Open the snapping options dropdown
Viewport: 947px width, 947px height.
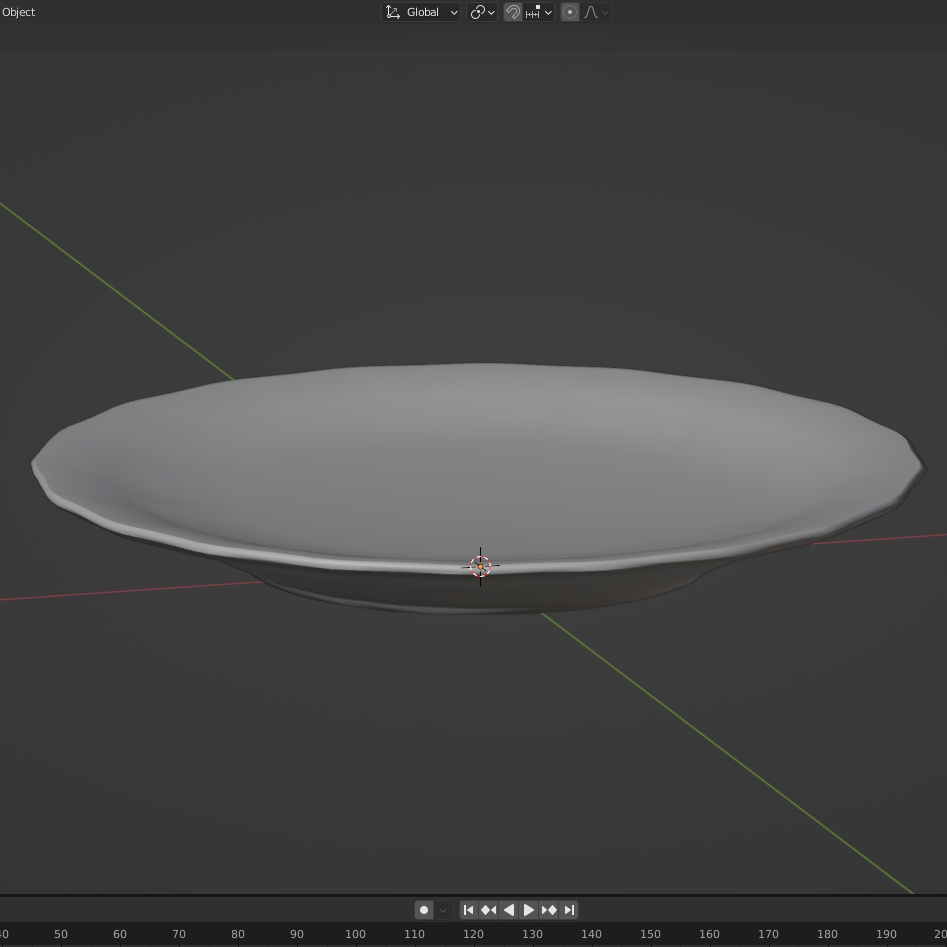(x=539, y=12)
